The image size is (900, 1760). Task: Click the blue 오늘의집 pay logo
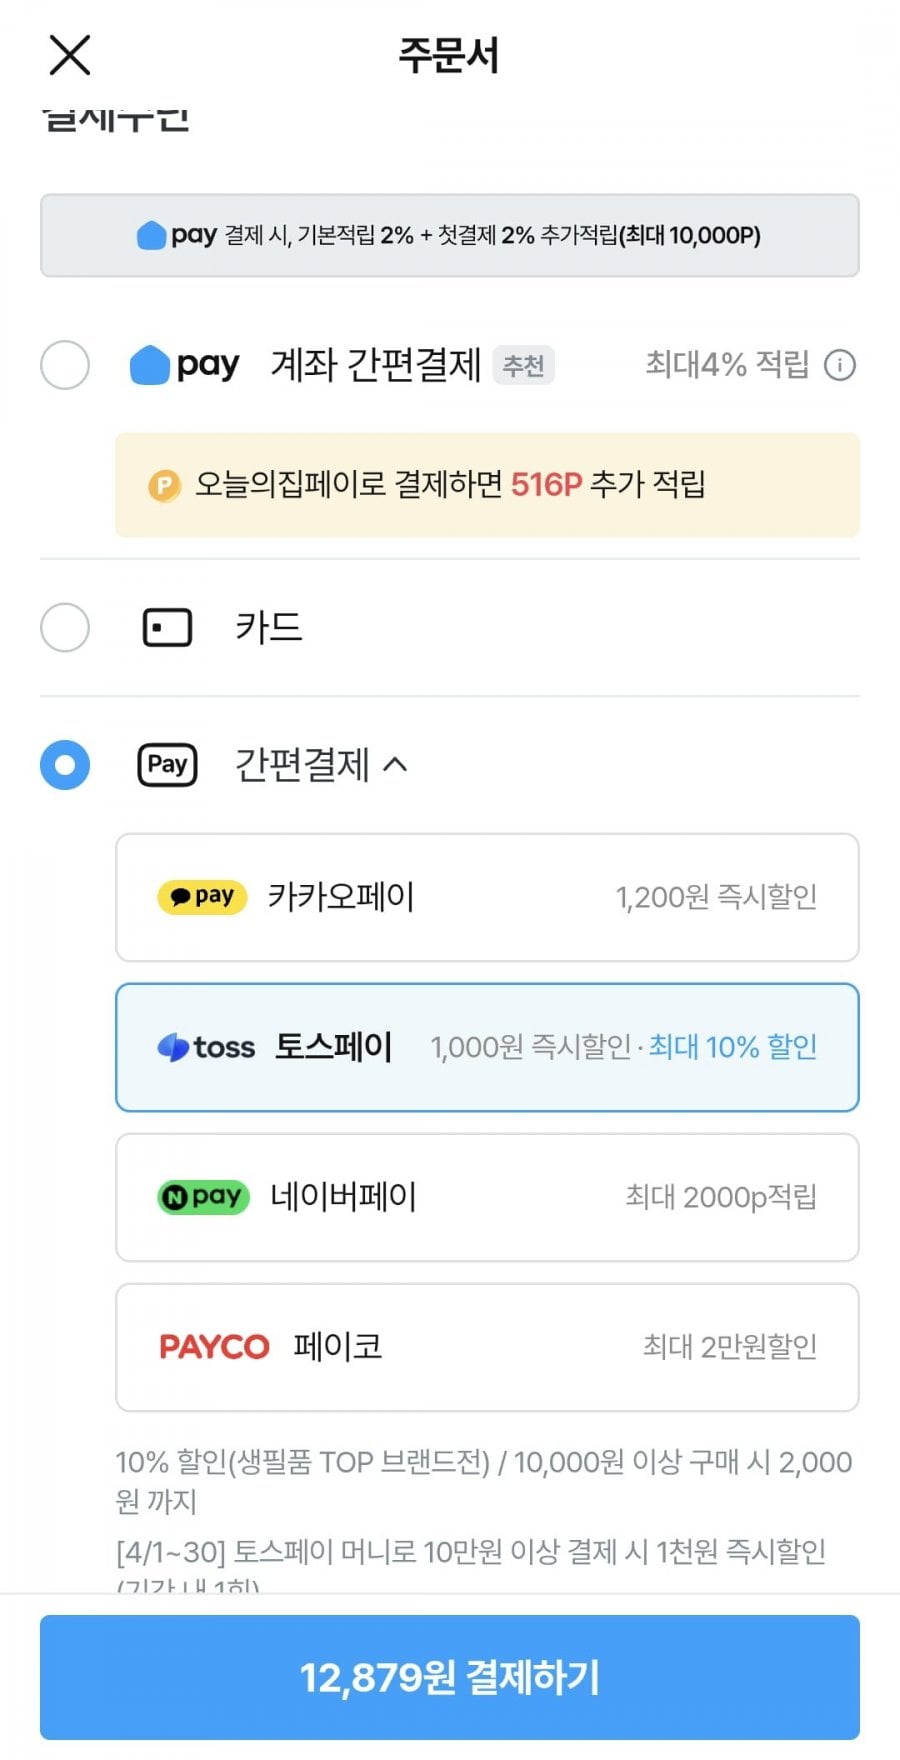click(x=184, y=365)
